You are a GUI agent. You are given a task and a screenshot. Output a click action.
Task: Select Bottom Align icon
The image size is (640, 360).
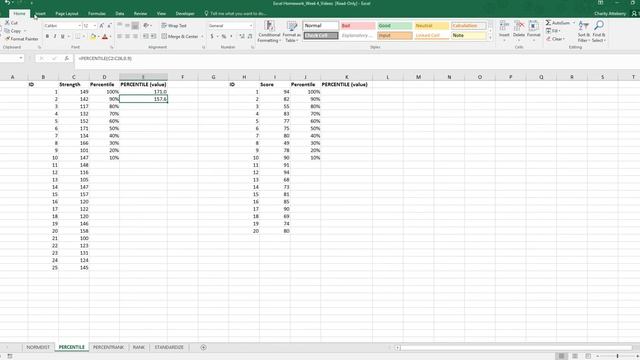tap(135, 25)
